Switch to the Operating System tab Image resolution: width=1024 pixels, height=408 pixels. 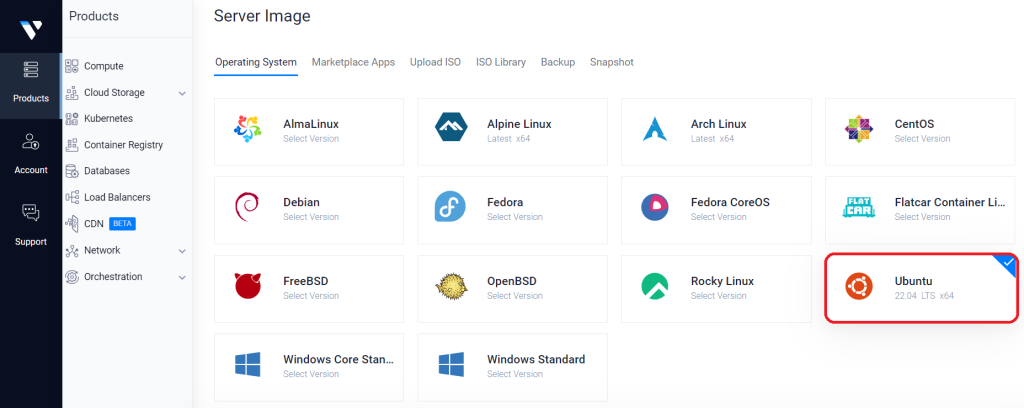coord(256,63)
